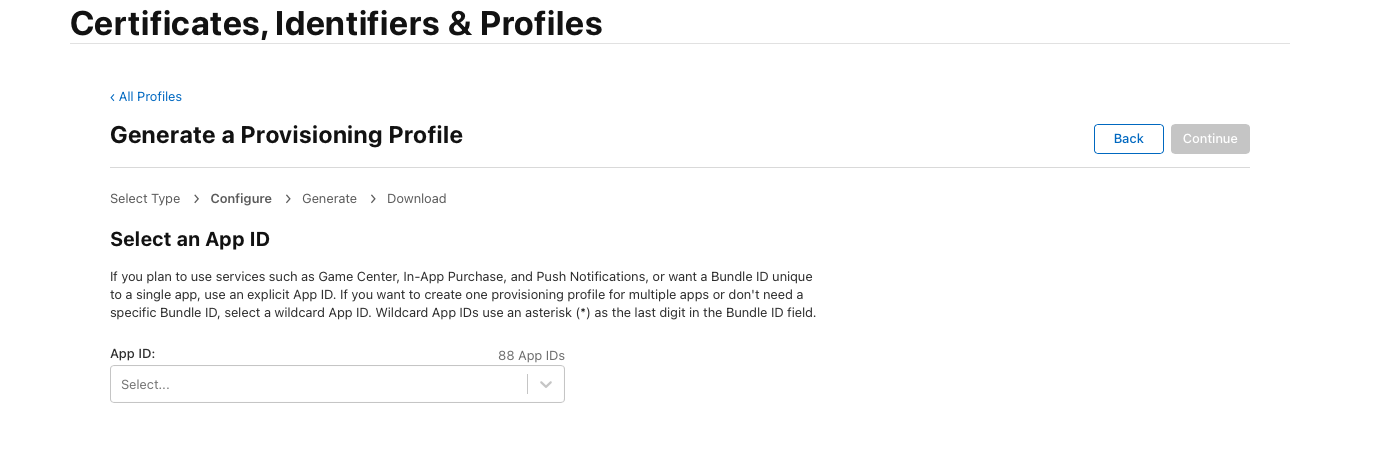Jump to the Download breadcrumb step

click(416, 199)
